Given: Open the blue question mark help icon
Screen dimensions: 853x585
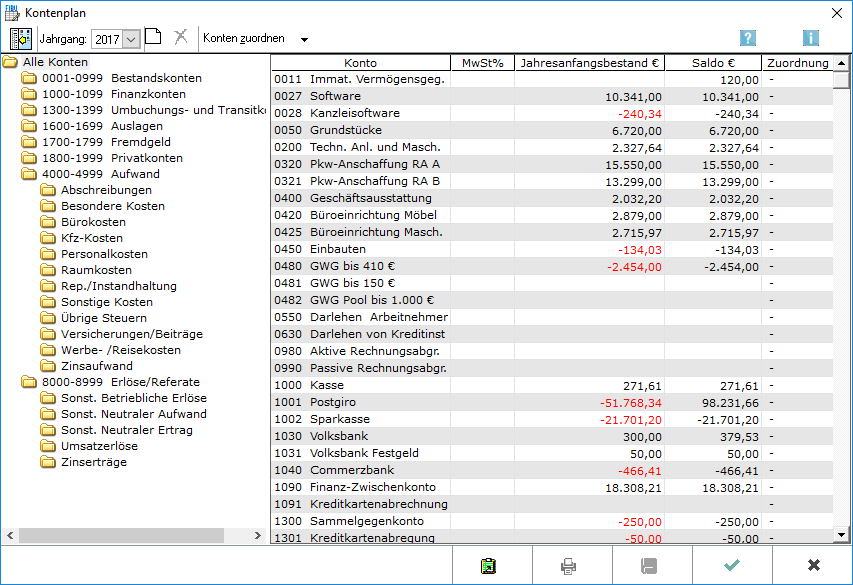Looking at the screenshot, I should (x=748, y=38).
